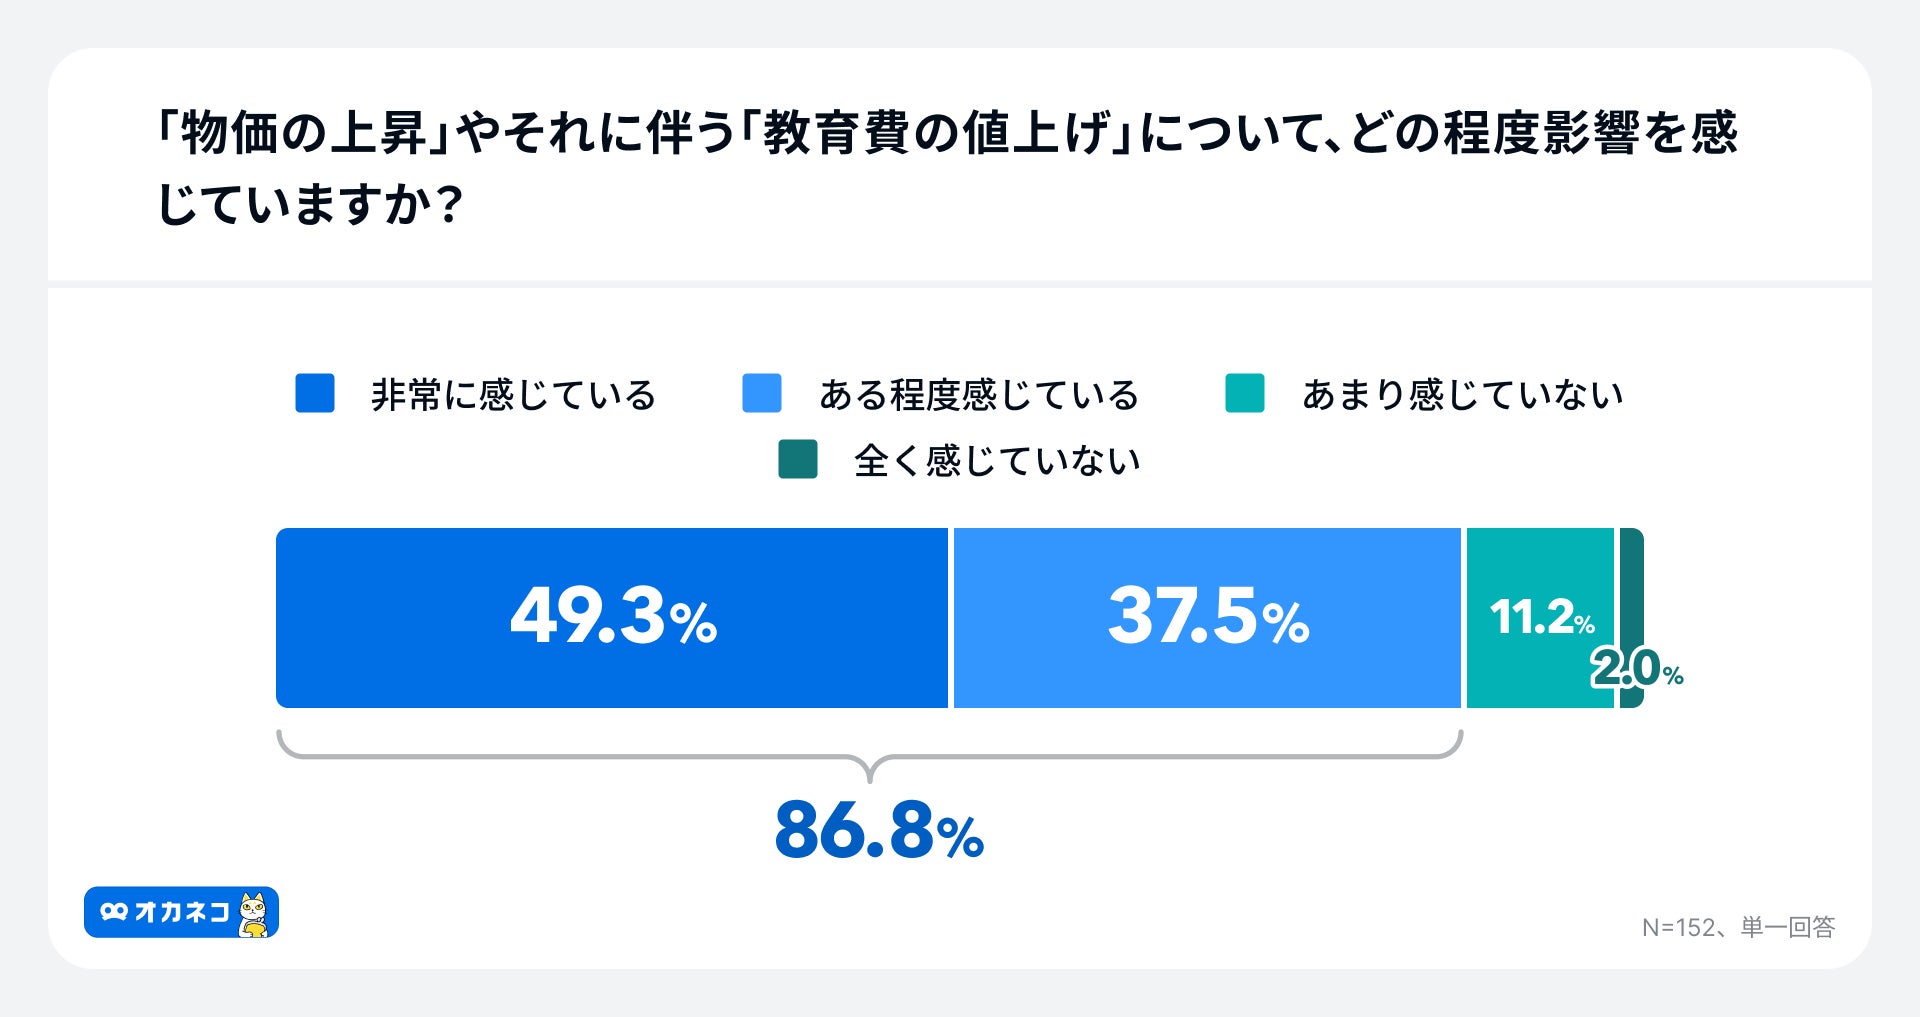Click the あまり感じていない legend label
Viewport: 1920px width, 1017px height.
(1462, 395)
